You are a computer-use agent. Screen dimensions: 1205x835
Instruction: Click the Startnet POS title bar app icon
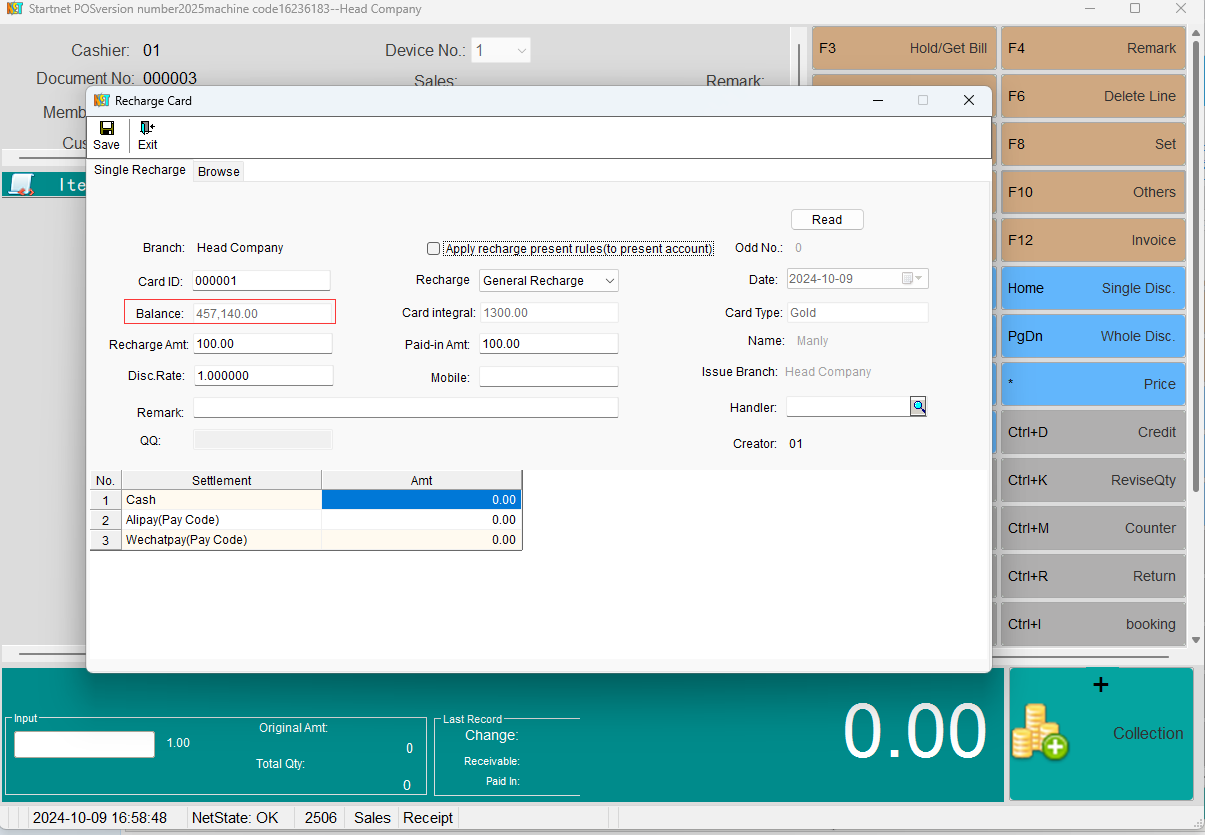coord(15,9)
